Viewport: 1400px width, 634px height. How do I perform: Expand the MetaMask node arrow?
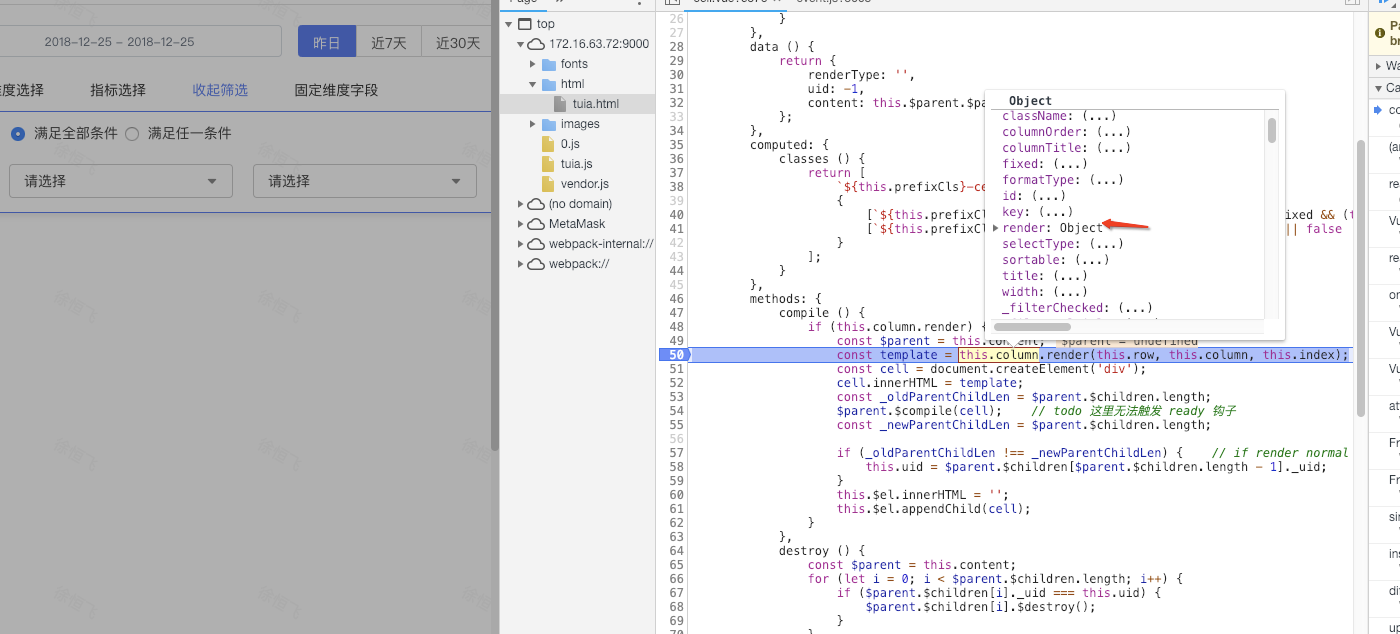click(521, 224)
